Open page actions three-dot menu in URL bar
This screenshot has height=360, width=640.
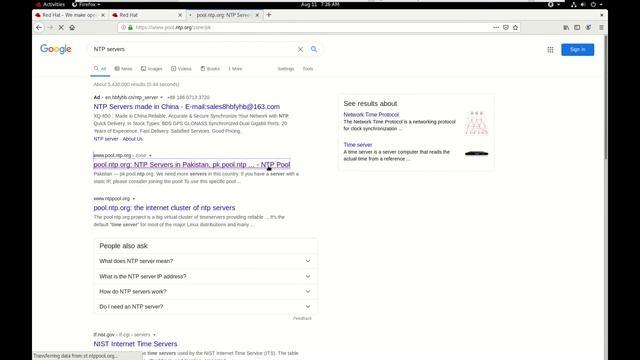[496, 27]
